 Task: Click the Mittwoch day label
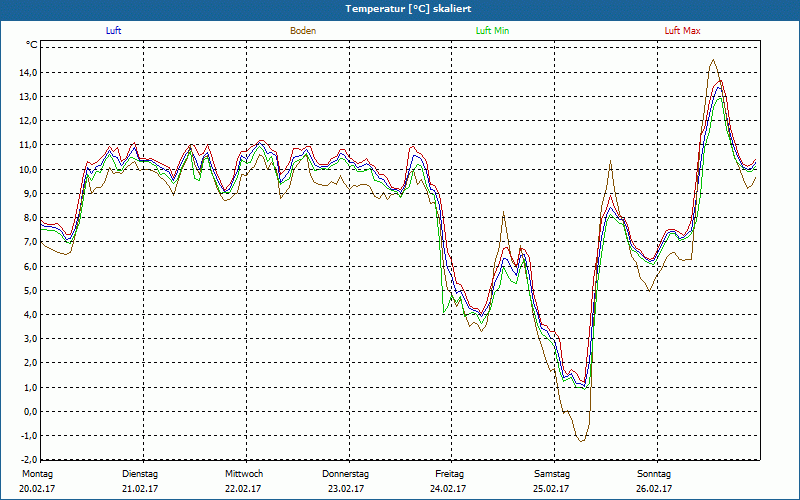[244, 474]
